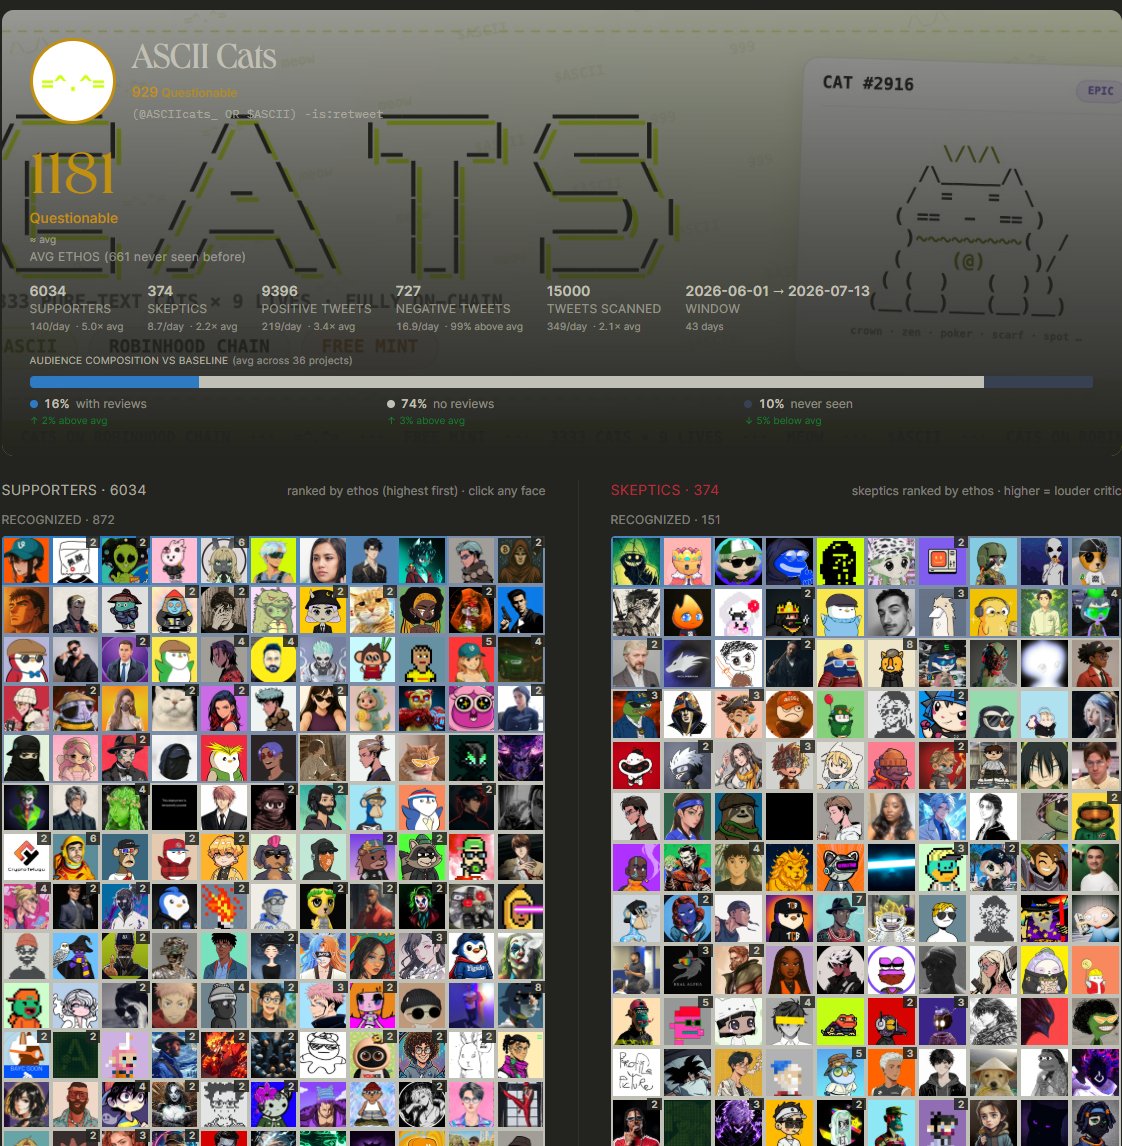The height and width of the screenshot is (1146, 1122).
Task: Open the Girl with Pearl Earring skeptic avatar
Action: (1096, 715)
